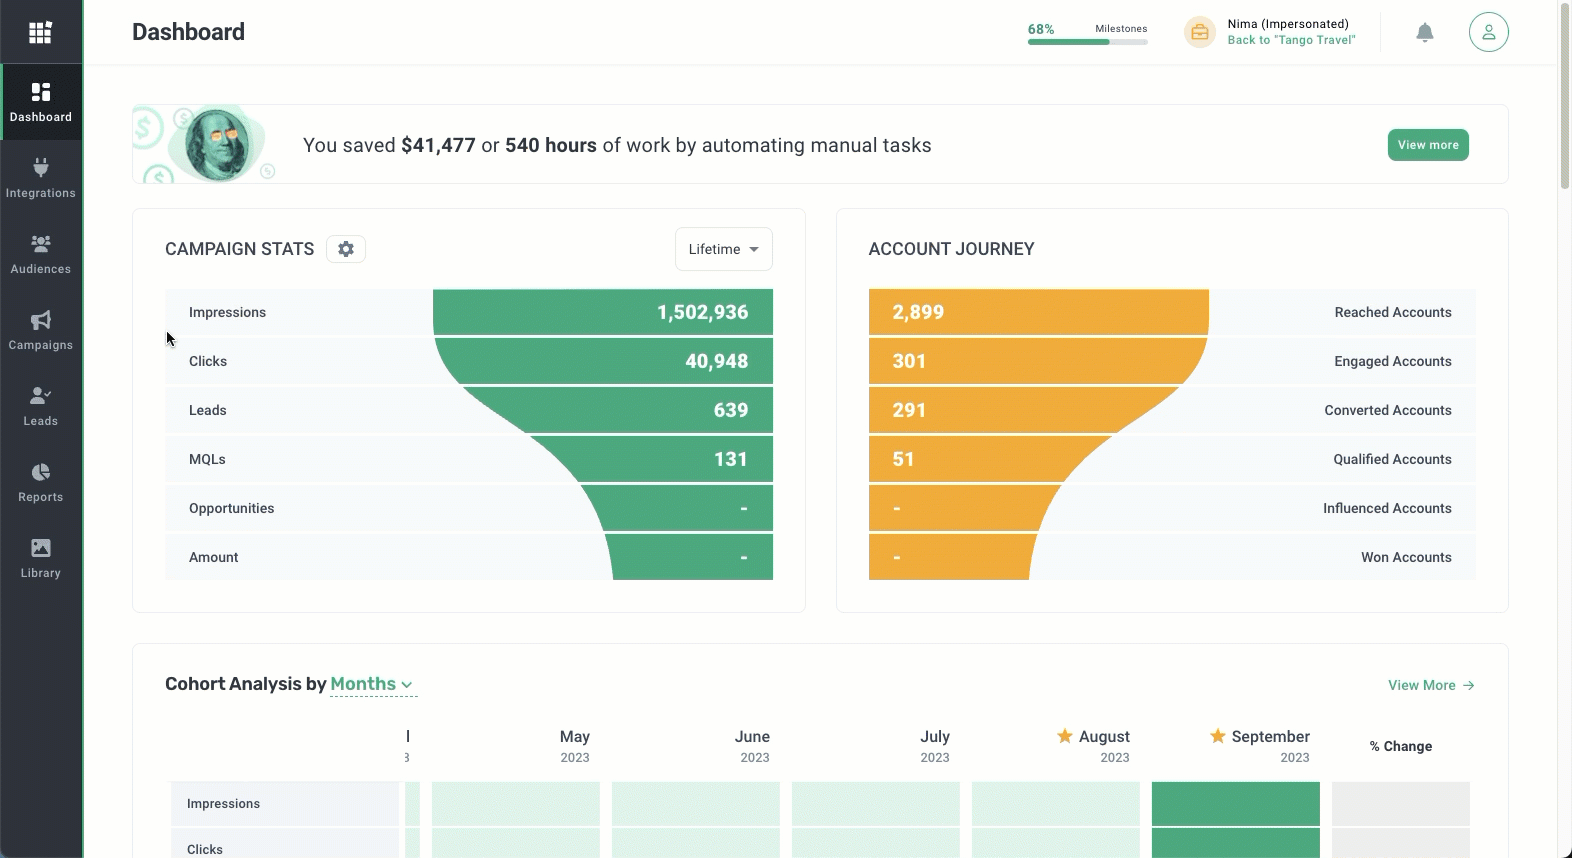This screenshot has width=1572, height=858.
Task: Follow the View More cohort link
Action: coord(1430,685)
